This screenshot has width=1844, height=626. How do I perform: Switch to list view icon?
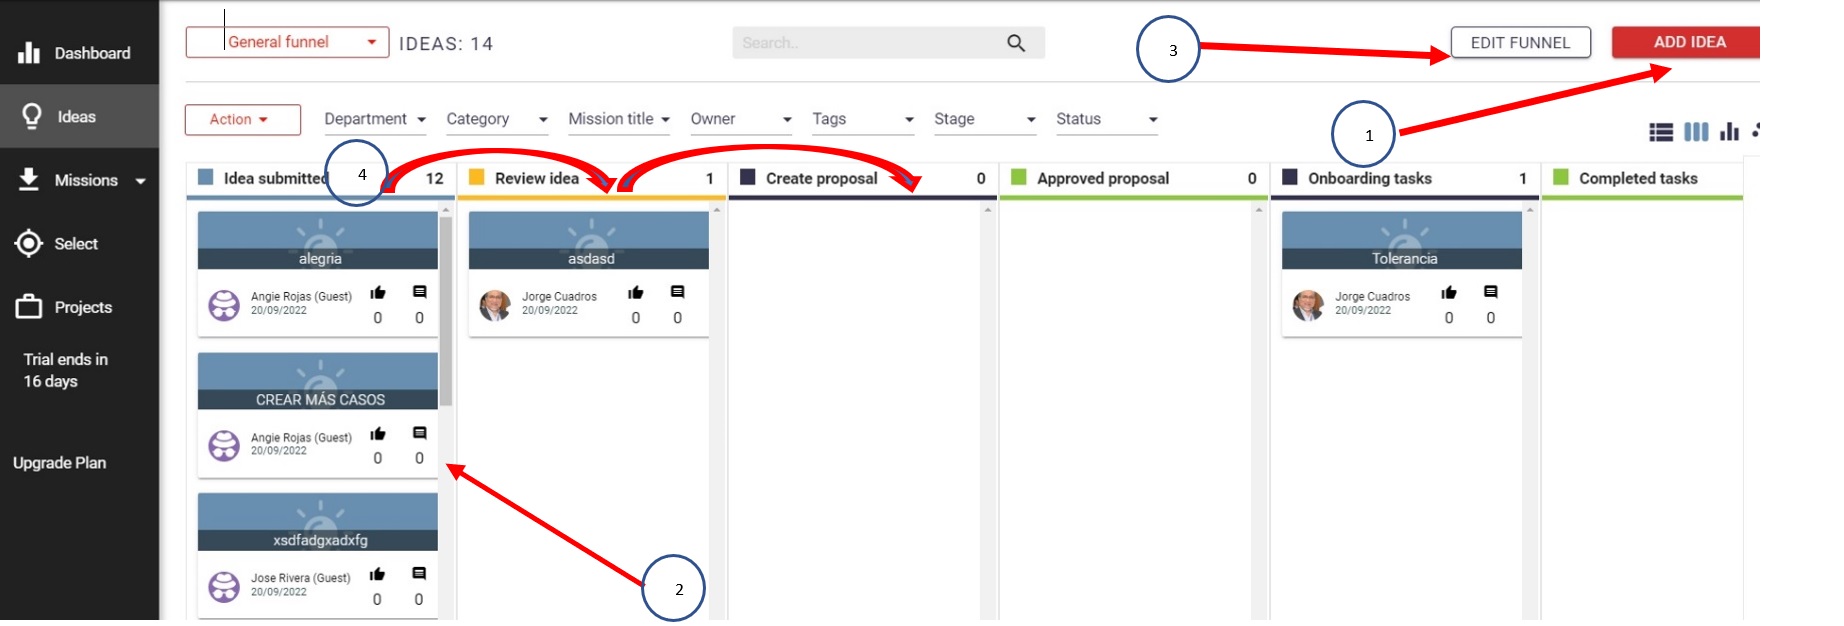click(1660, 132)
